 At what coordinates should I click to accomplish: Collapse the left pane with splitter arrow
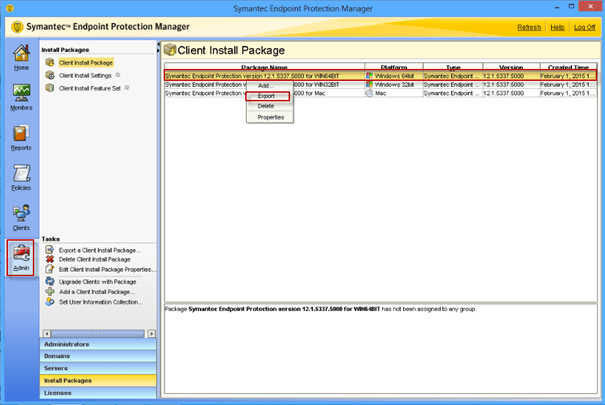pos(158,46)
